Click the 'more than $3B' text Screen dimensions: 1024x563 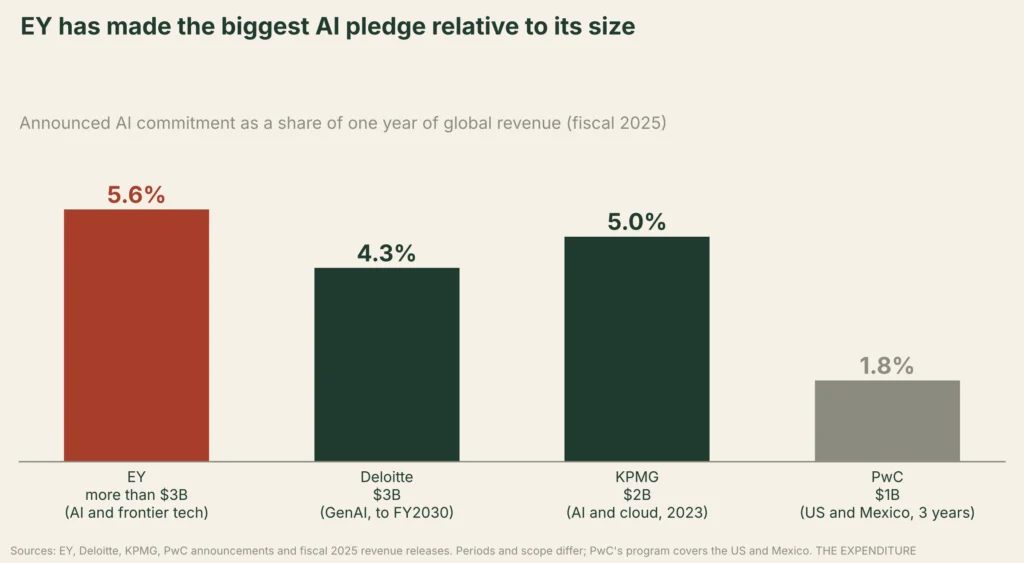pos(136,494)
